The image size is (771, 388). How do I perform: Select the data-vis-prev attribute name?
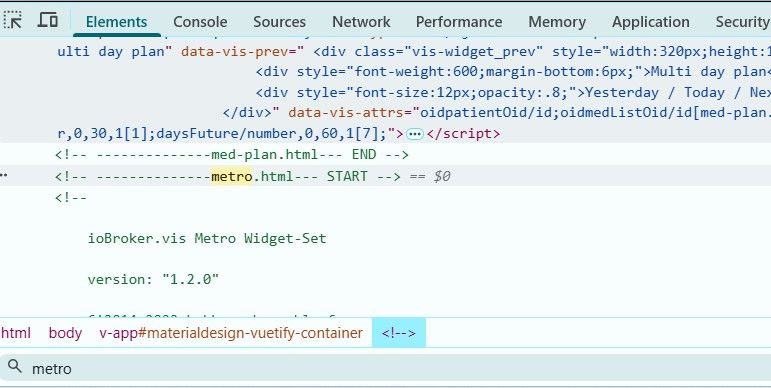coord(238,52)
